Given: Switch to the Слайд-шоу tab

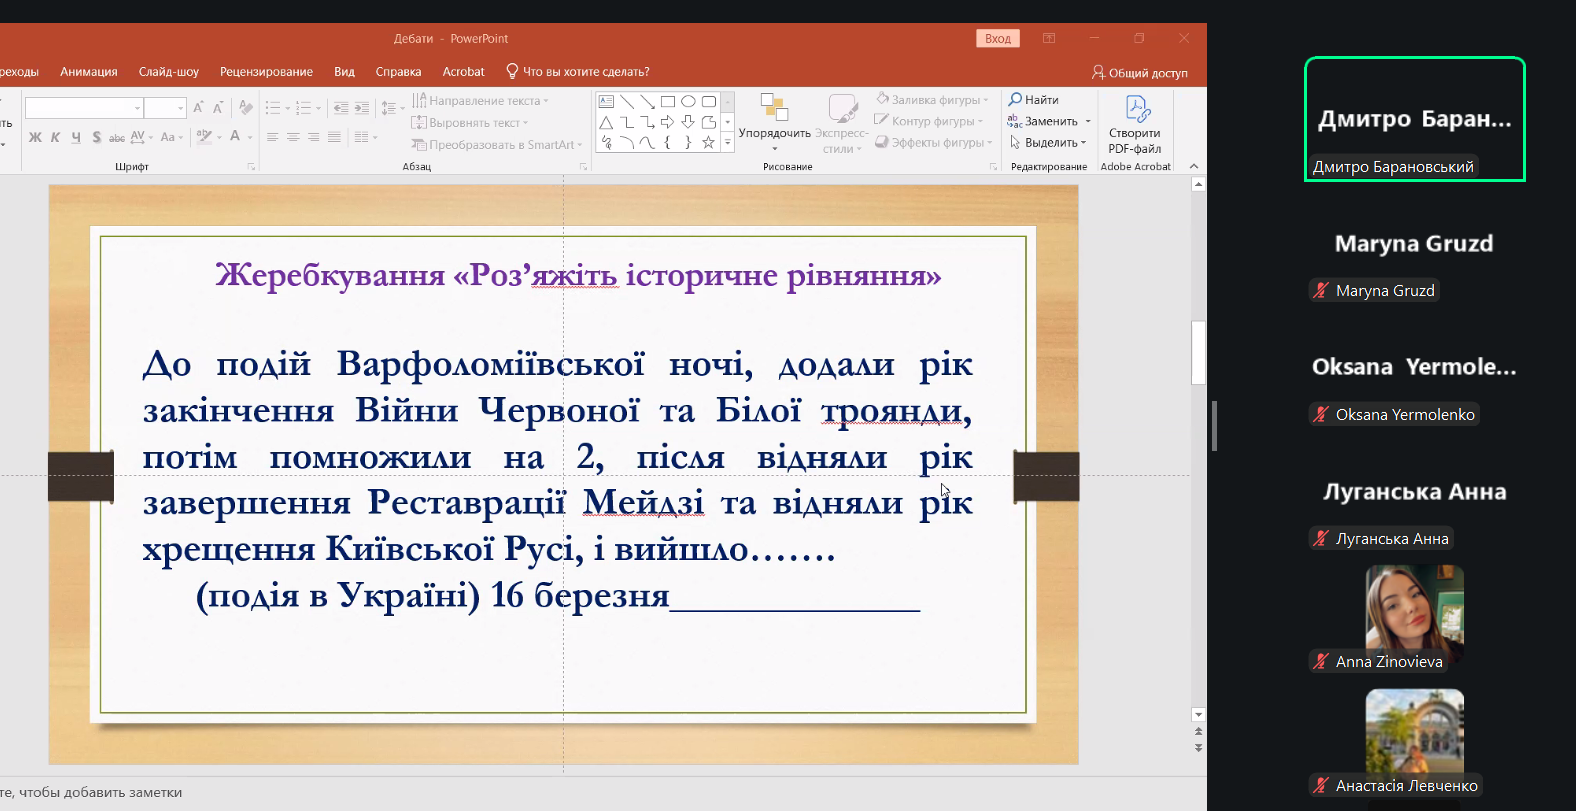Looking at the screenshot, I should pyautogui.click(x=168, y=72).
